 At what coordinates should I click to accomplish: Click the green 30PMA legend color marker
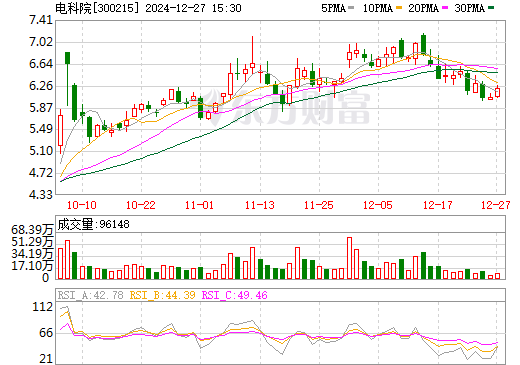(491, 7)
